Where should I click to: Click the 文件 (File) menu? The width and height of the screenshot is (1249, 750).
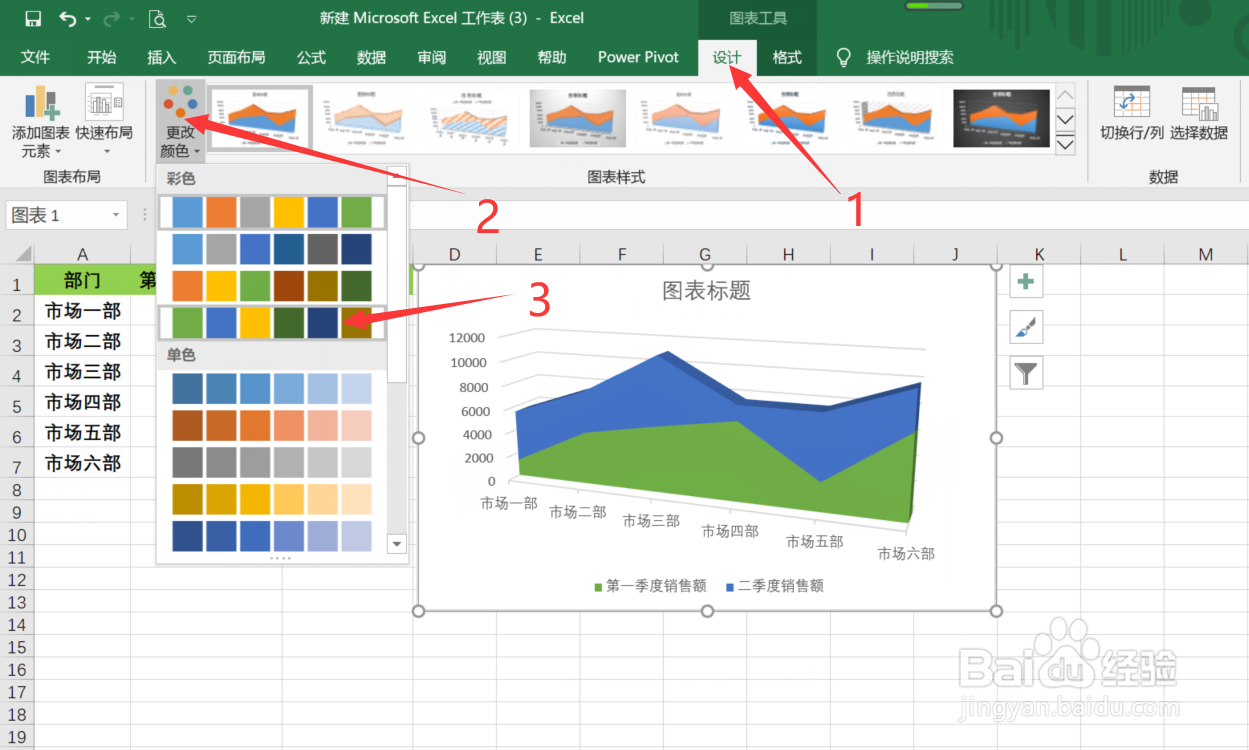pos(36,57)
